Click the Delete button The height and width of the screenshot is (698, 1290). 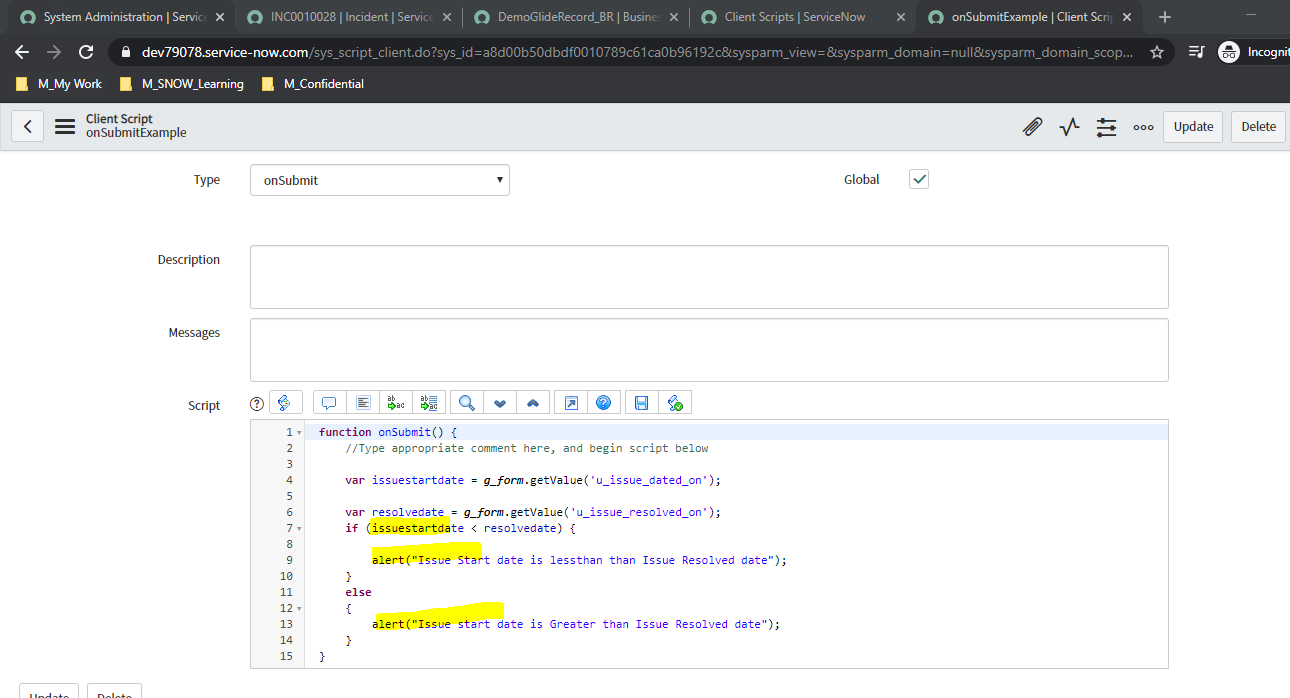point(1257,127)
